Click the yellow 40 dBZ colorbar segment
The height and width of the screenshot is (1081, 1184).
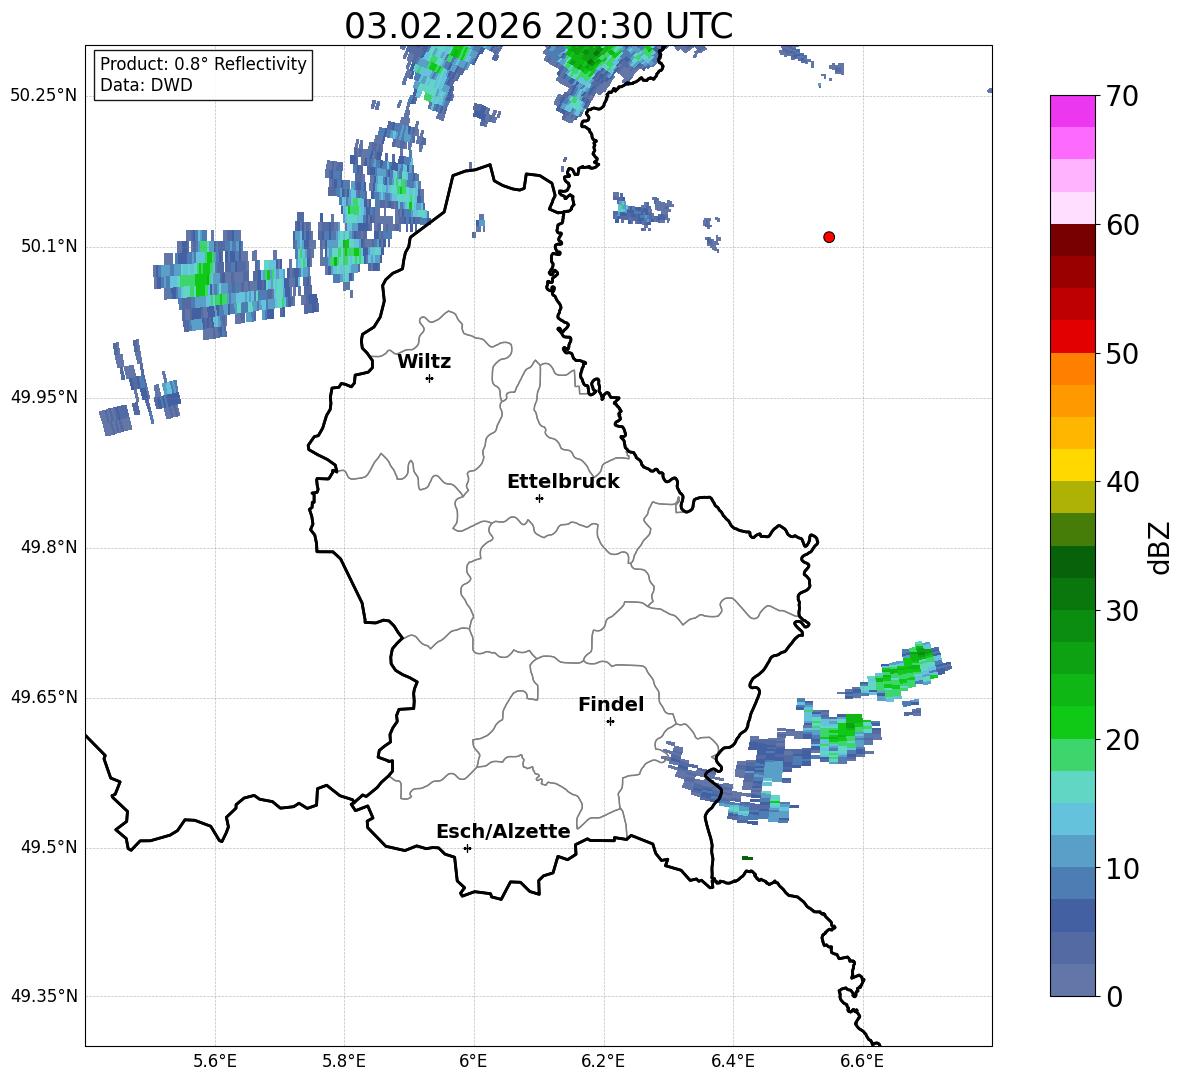coord(1072,465)
